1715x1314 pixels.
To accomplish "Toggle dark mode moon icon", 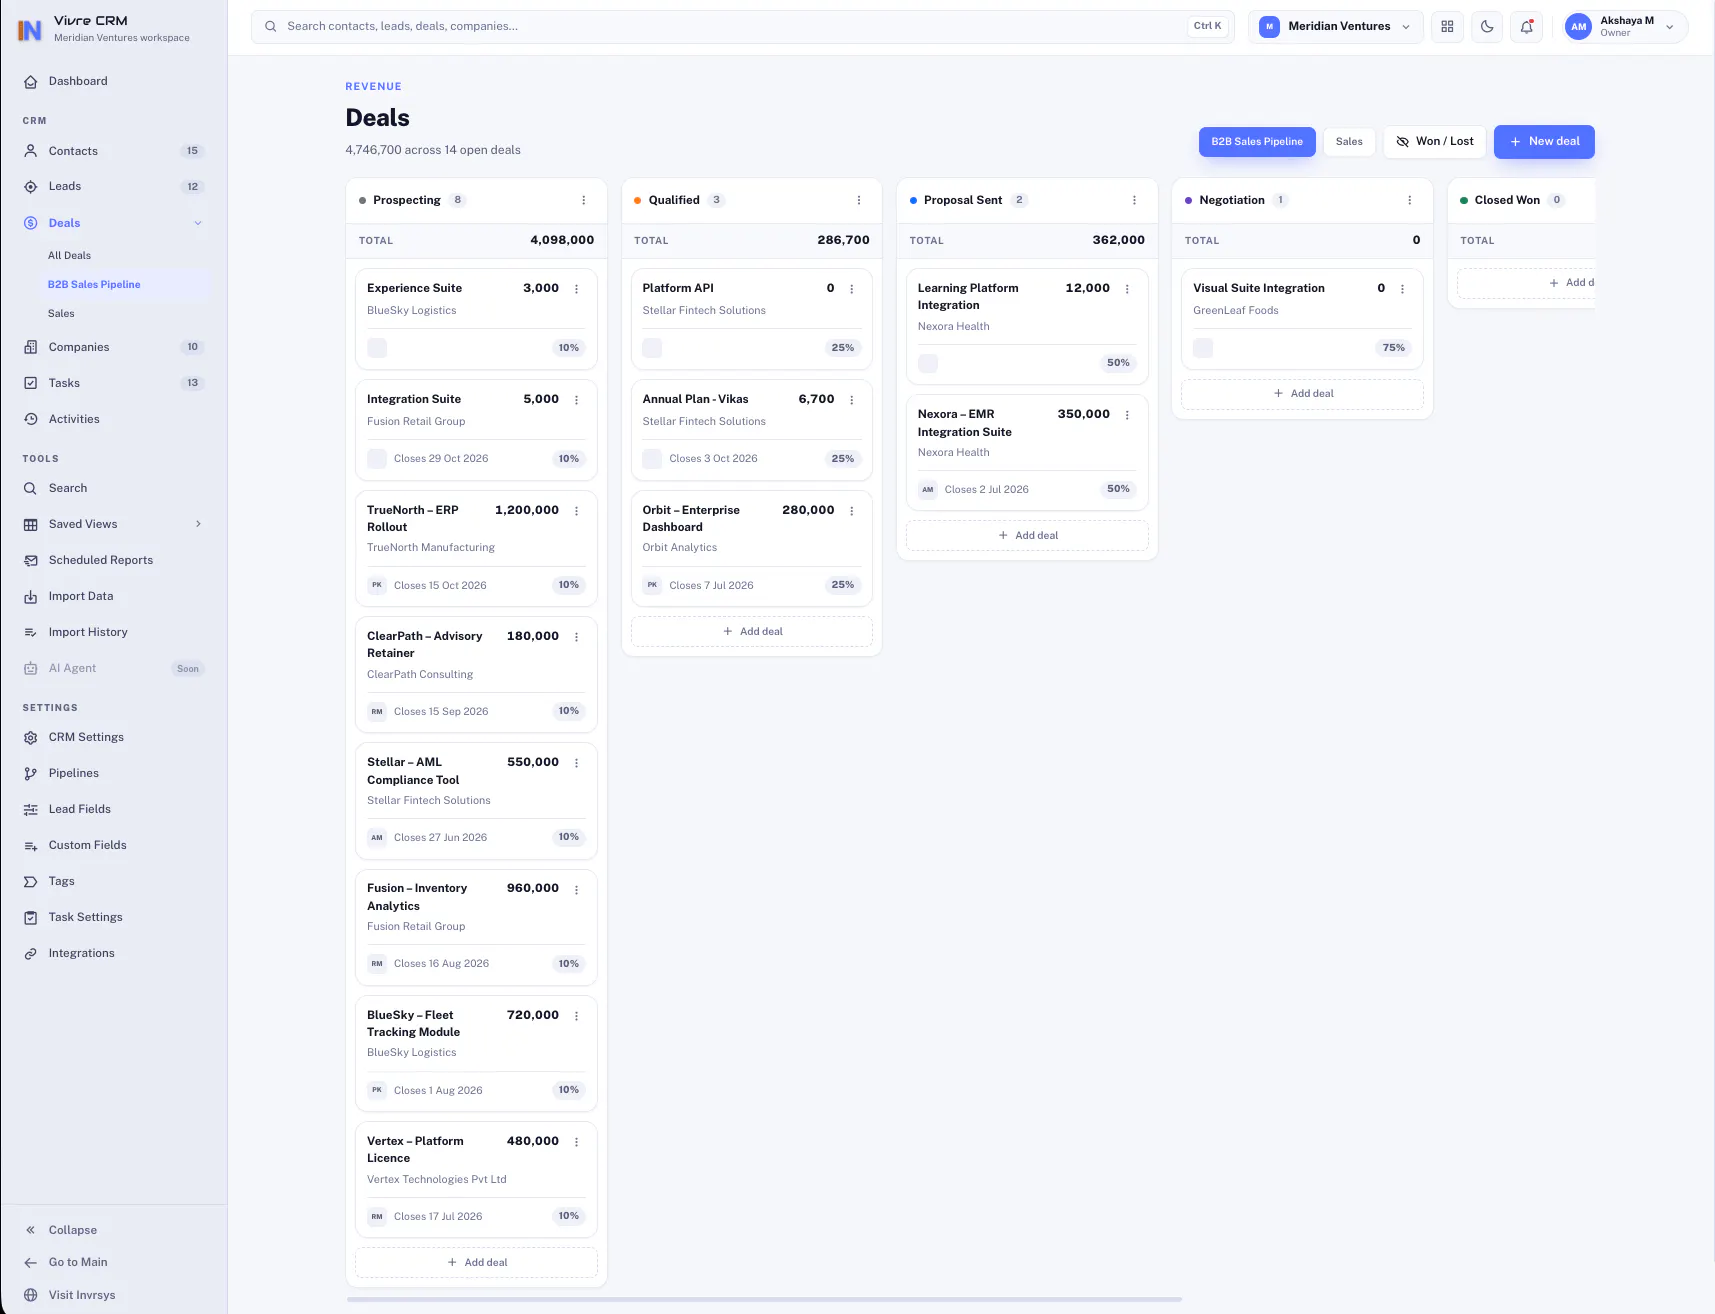I will point(1487,27).
